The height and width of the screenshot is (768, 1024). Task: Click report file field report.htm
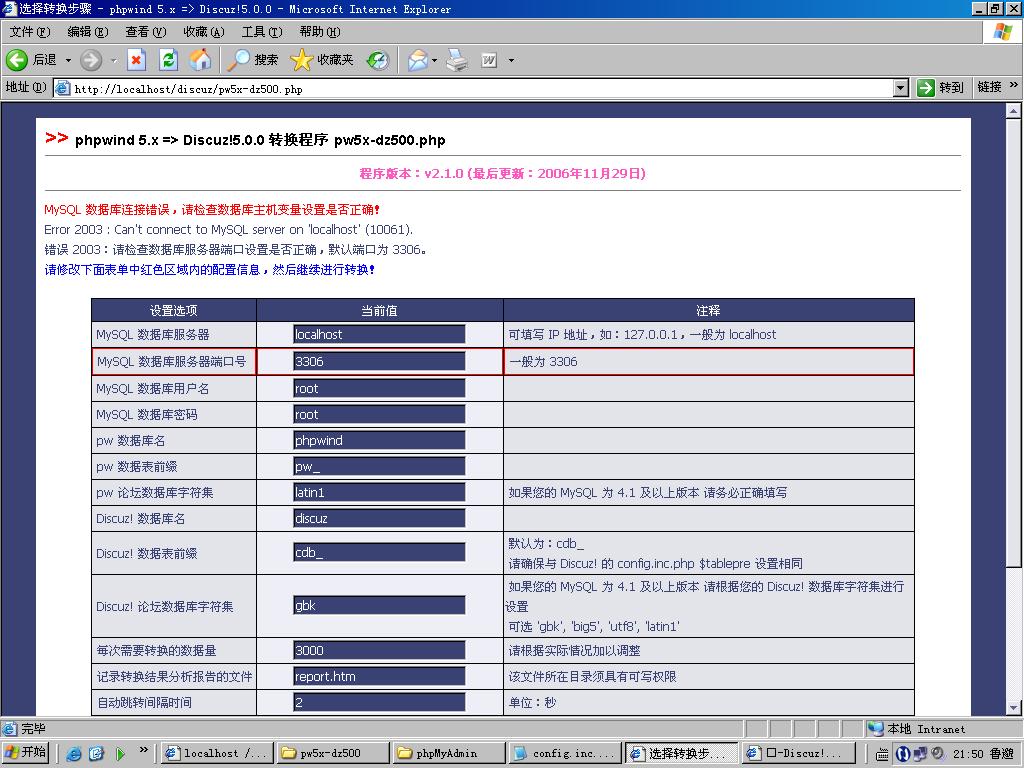tap(379, 677)
